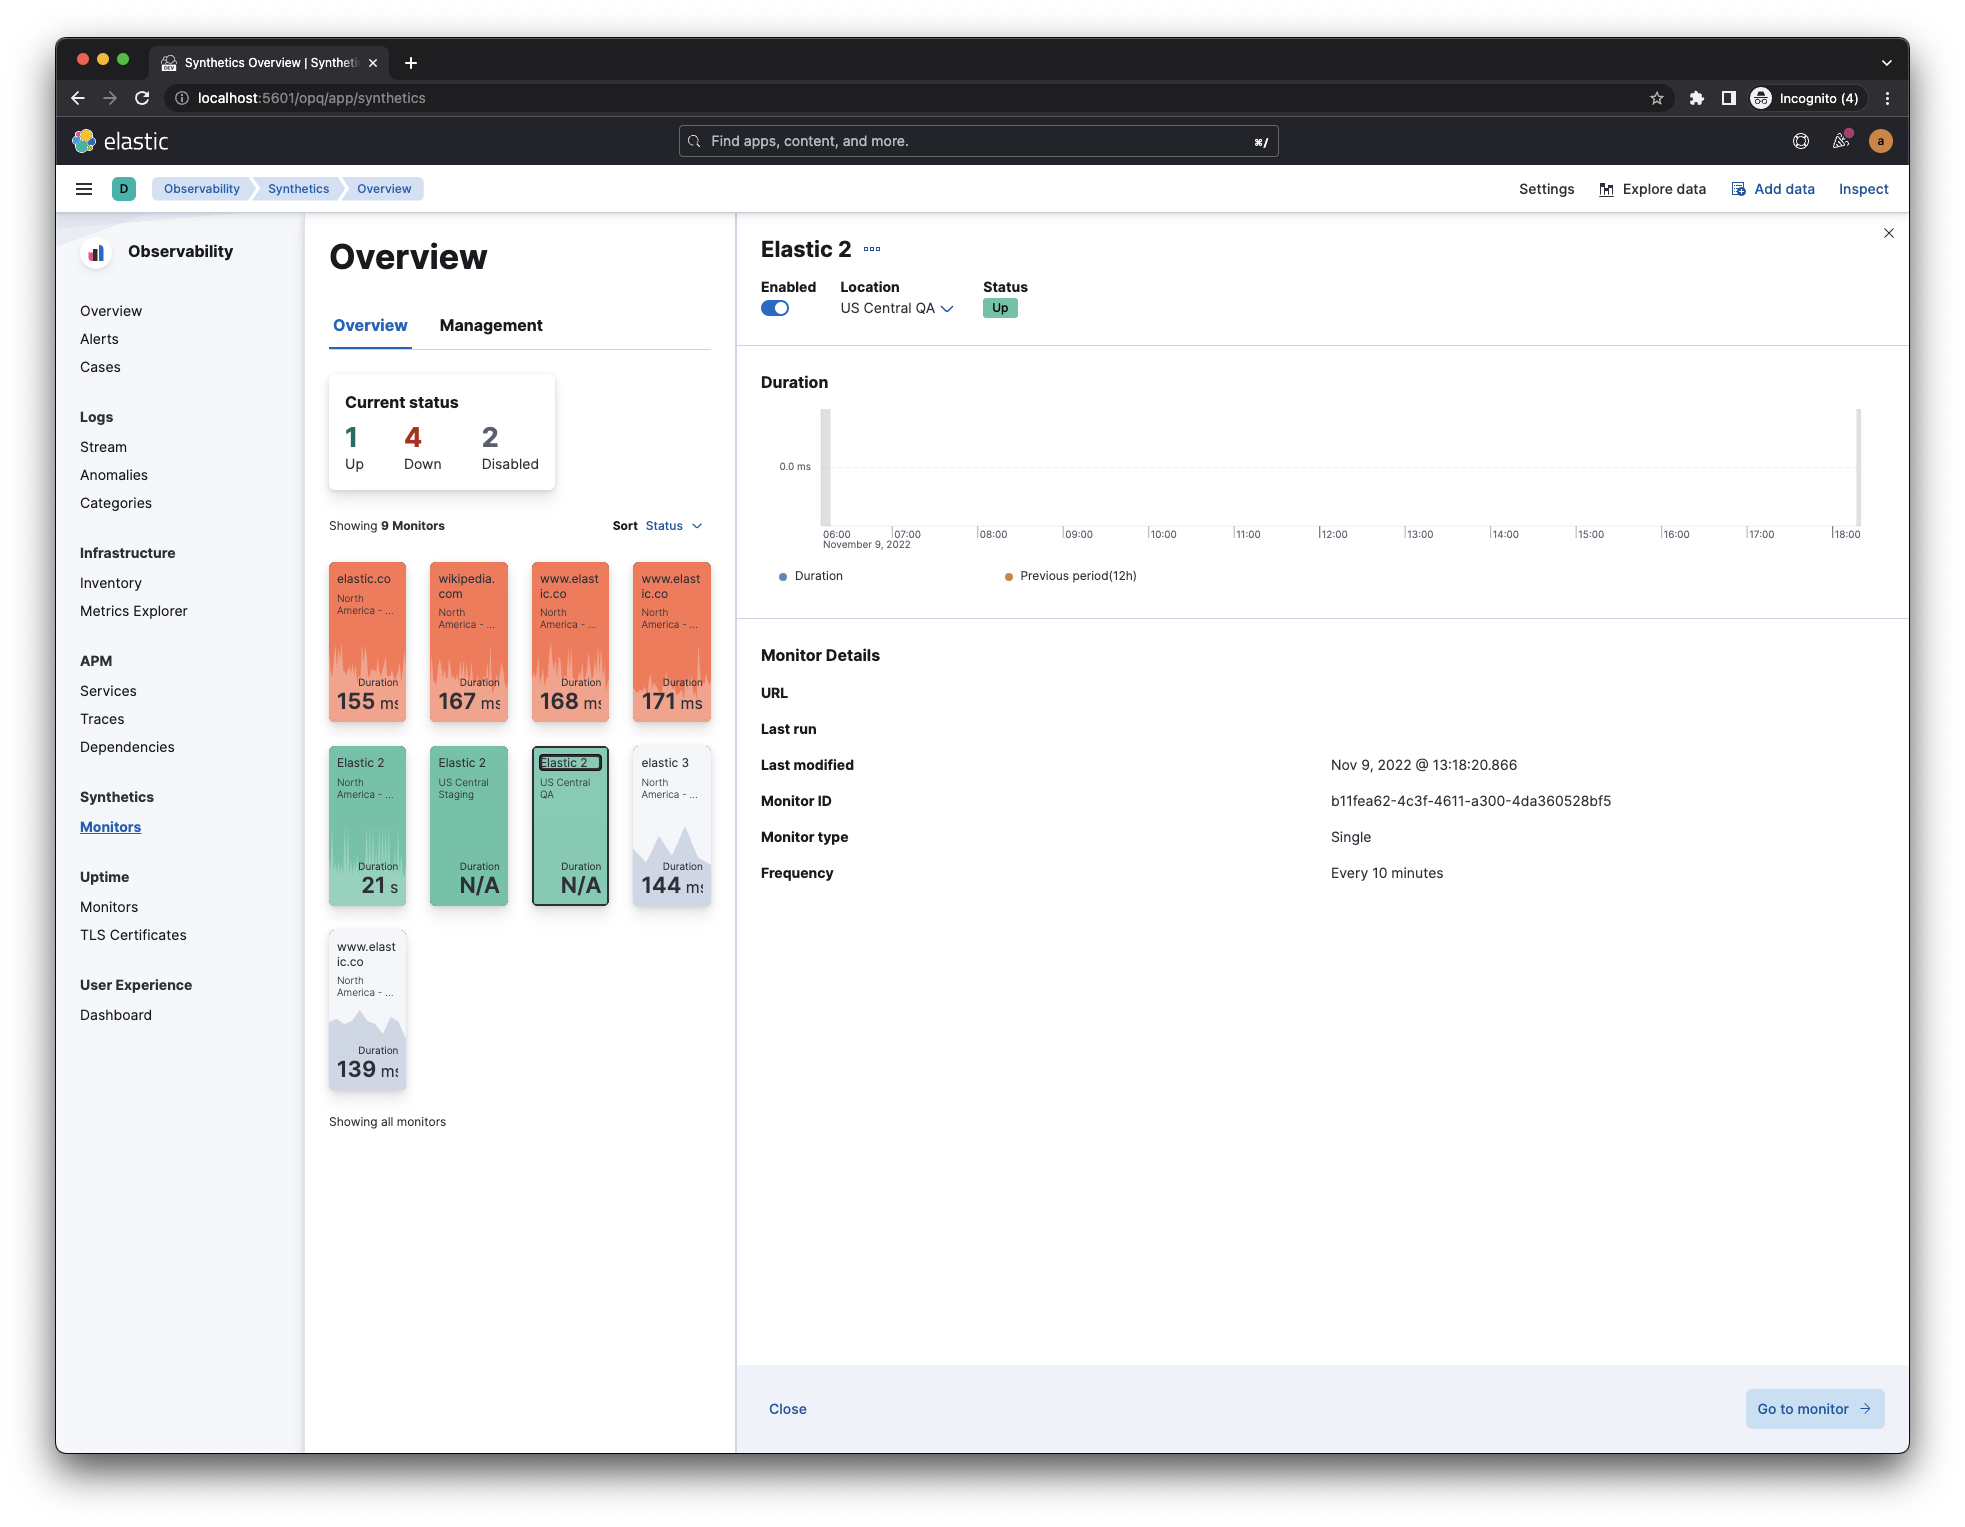Screen dimensions: 1965x1527
Task: Open the help menu icon
Action: (x=1801, y=141)
